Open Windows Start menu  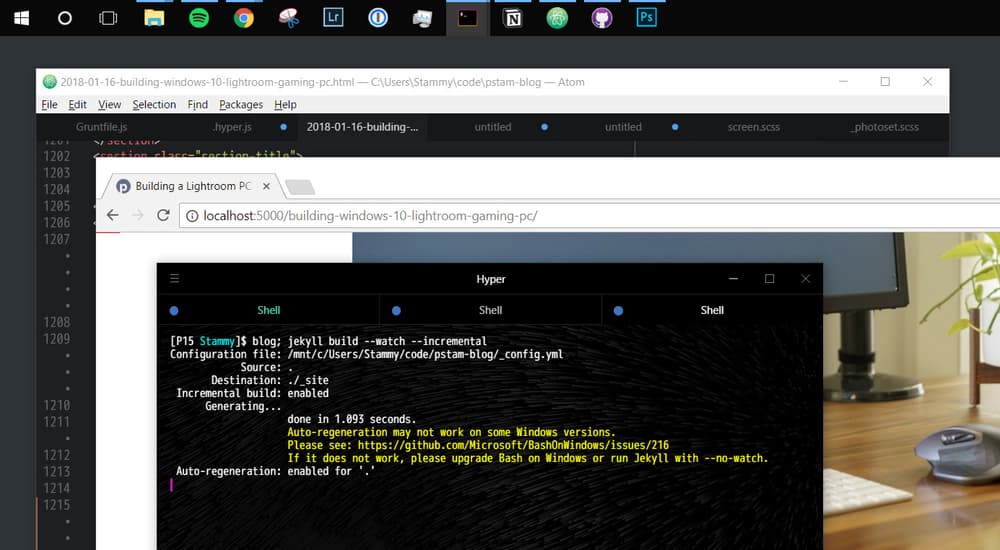click(22, 18)
